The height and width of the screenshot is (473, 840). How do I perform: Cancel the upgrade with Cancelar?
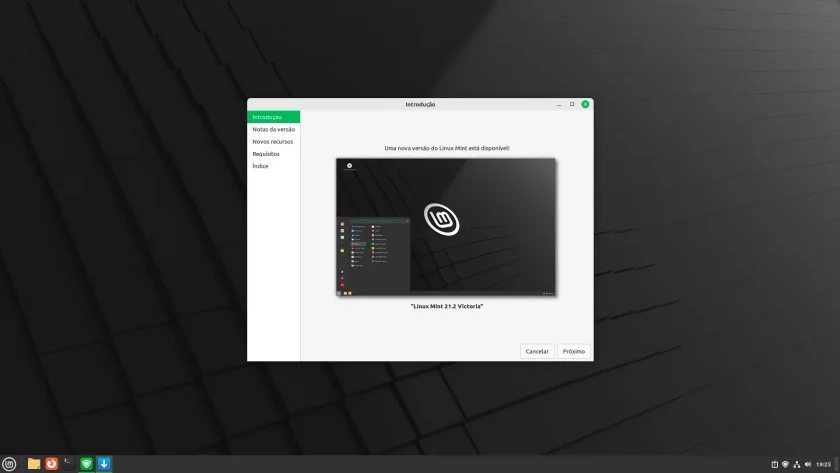(537, 351)
